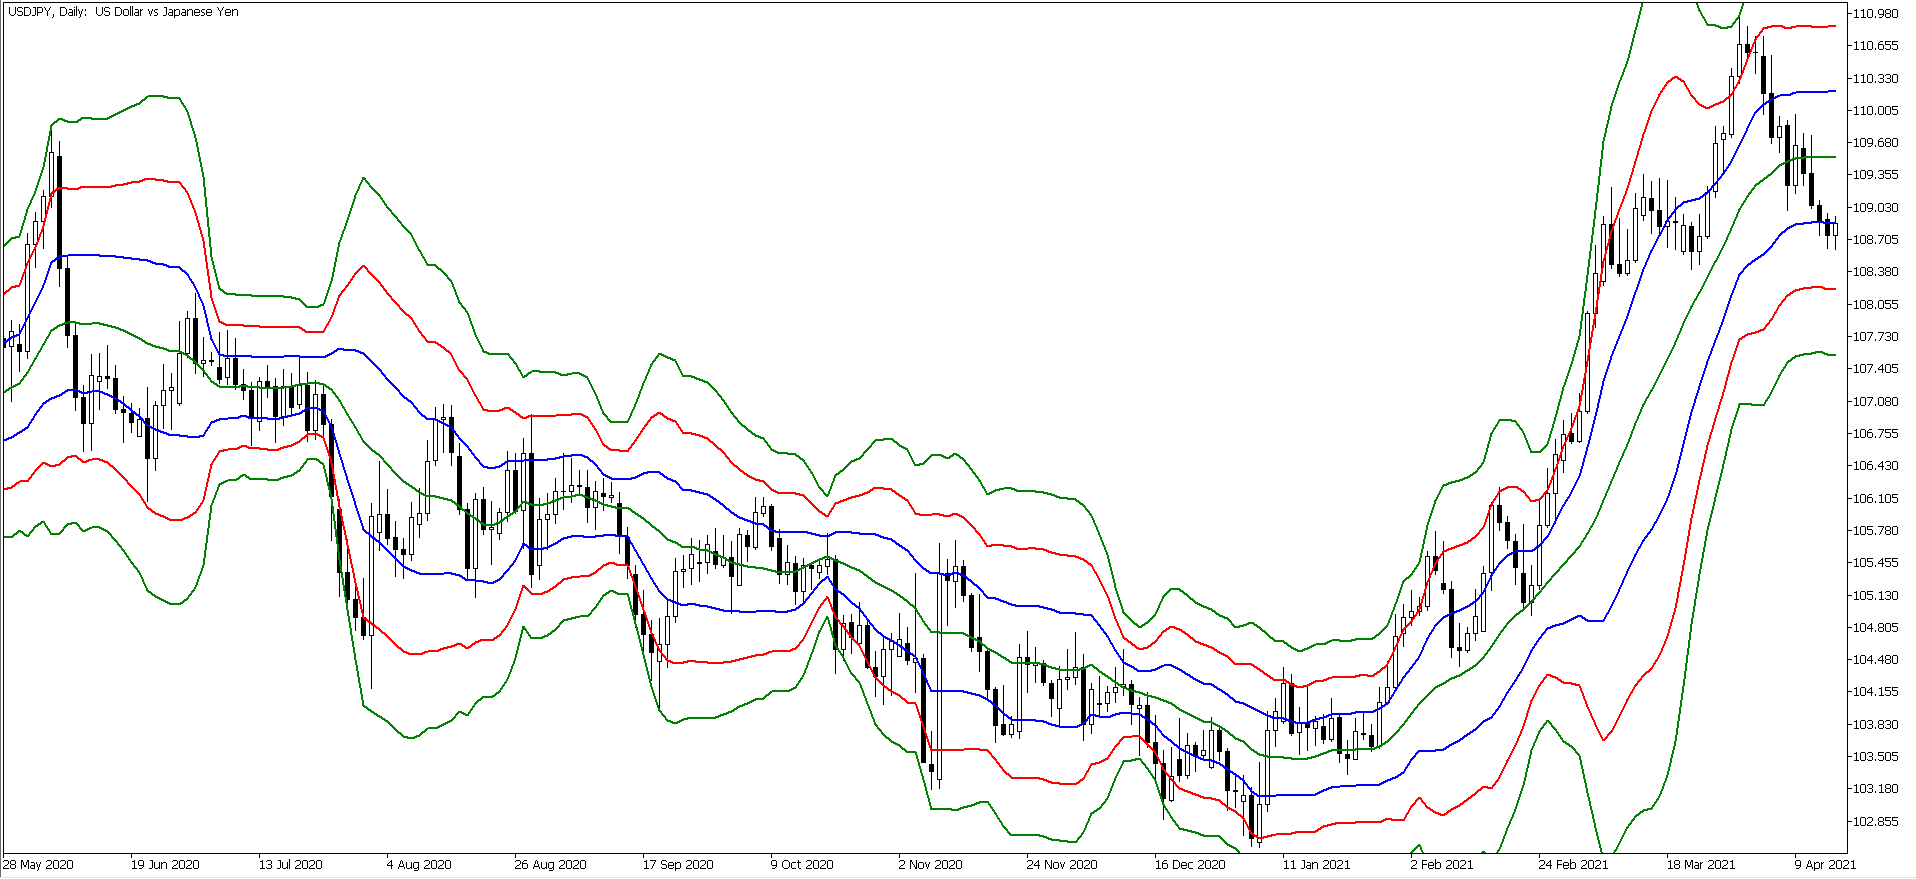Click the 102.855 price axis label

[1875, 821]
